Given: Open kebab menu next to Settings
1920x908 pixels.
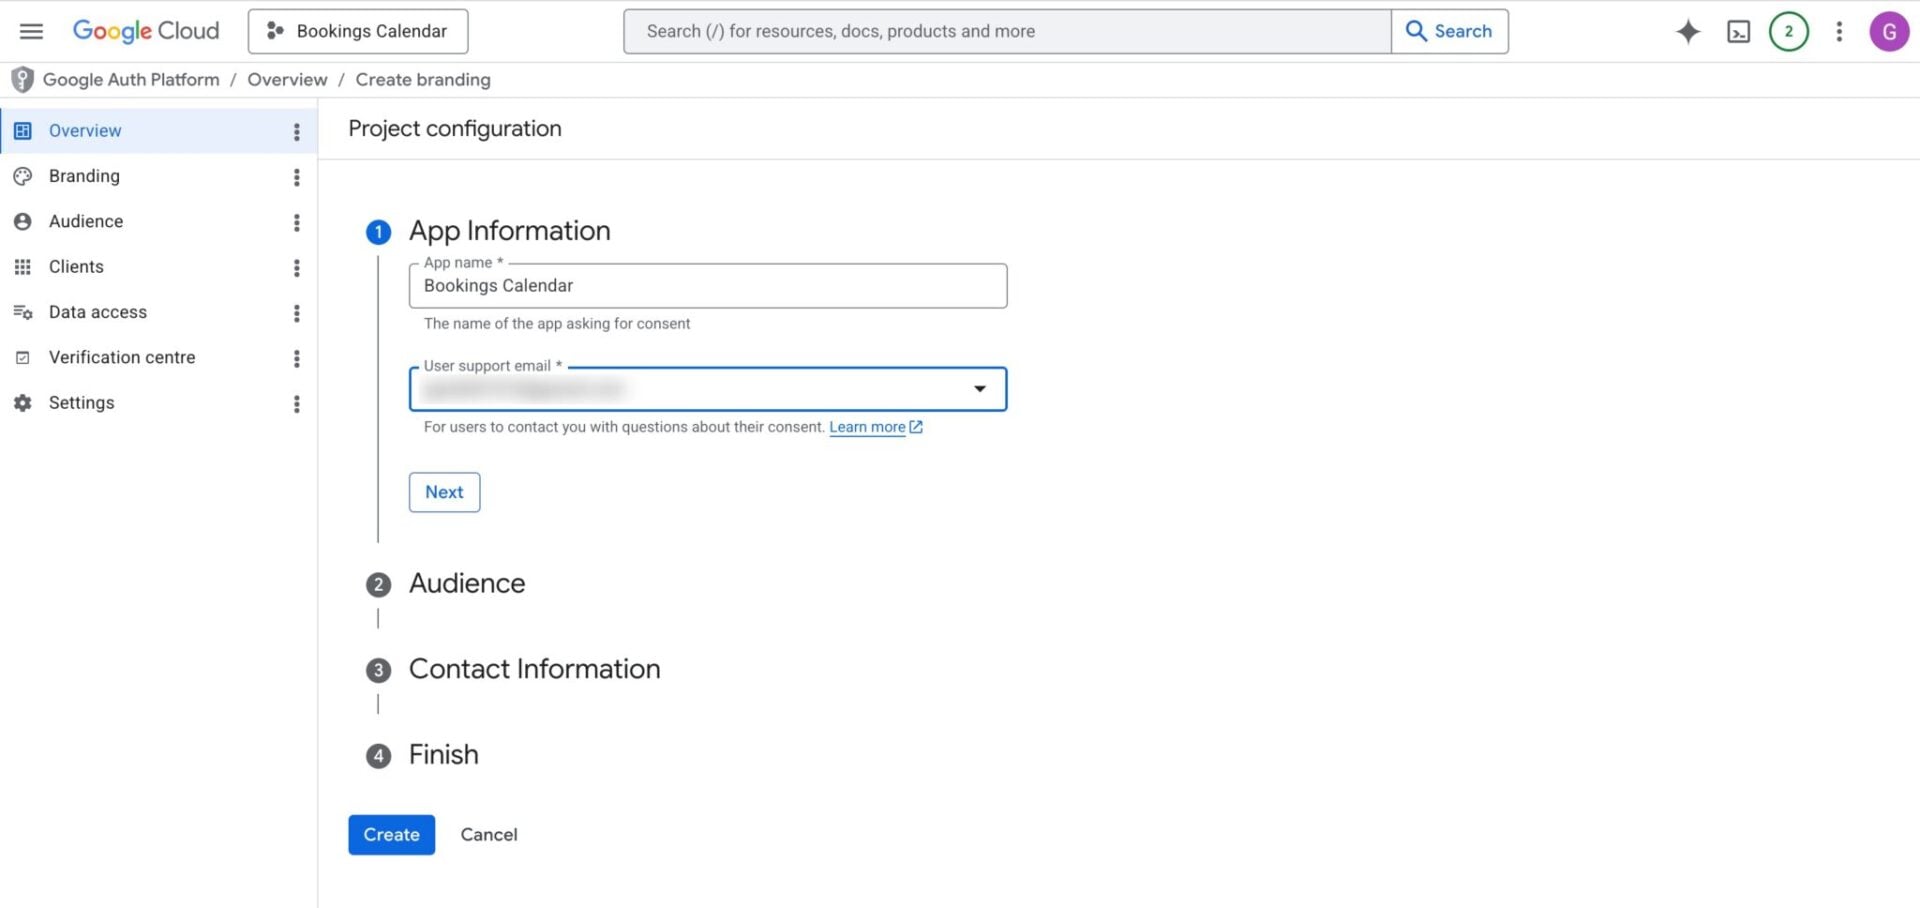Looking at the screenshot, I should (x=296, y=404).
